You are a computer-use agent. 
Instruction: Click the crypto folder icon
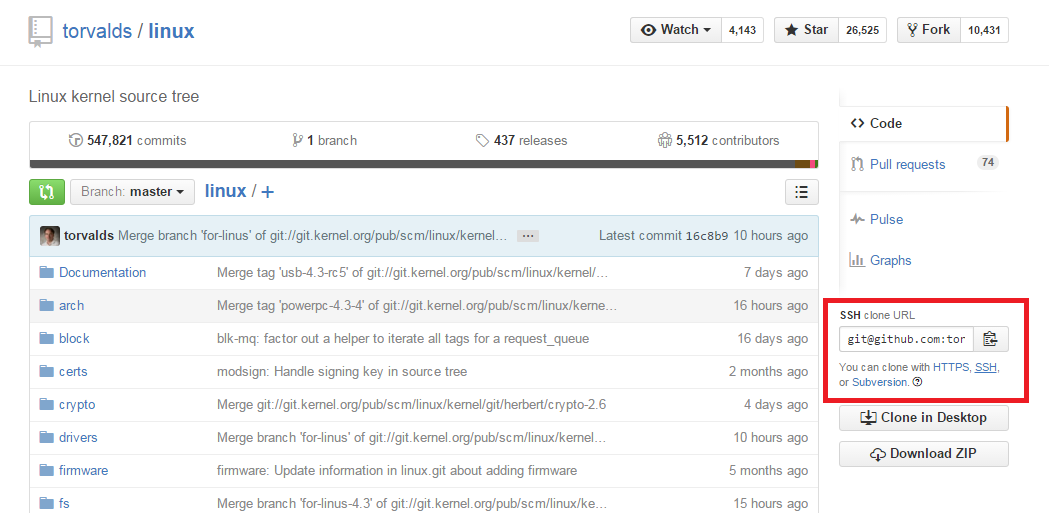46,404
